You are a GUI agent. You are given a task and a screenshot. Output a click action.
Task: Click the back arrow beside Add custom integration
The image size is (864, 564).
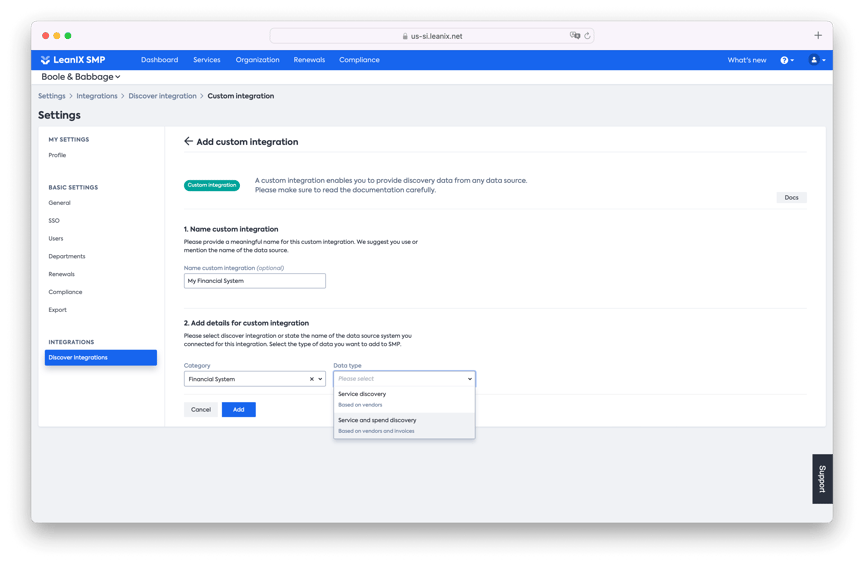point(188,142)
